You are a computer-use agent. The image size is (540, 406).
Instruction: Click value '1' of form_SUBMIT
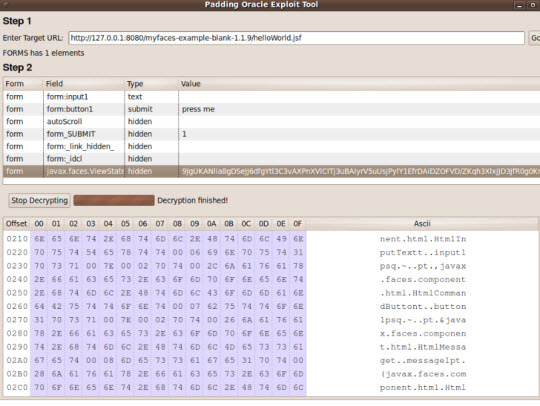click(x=184, y=134)
